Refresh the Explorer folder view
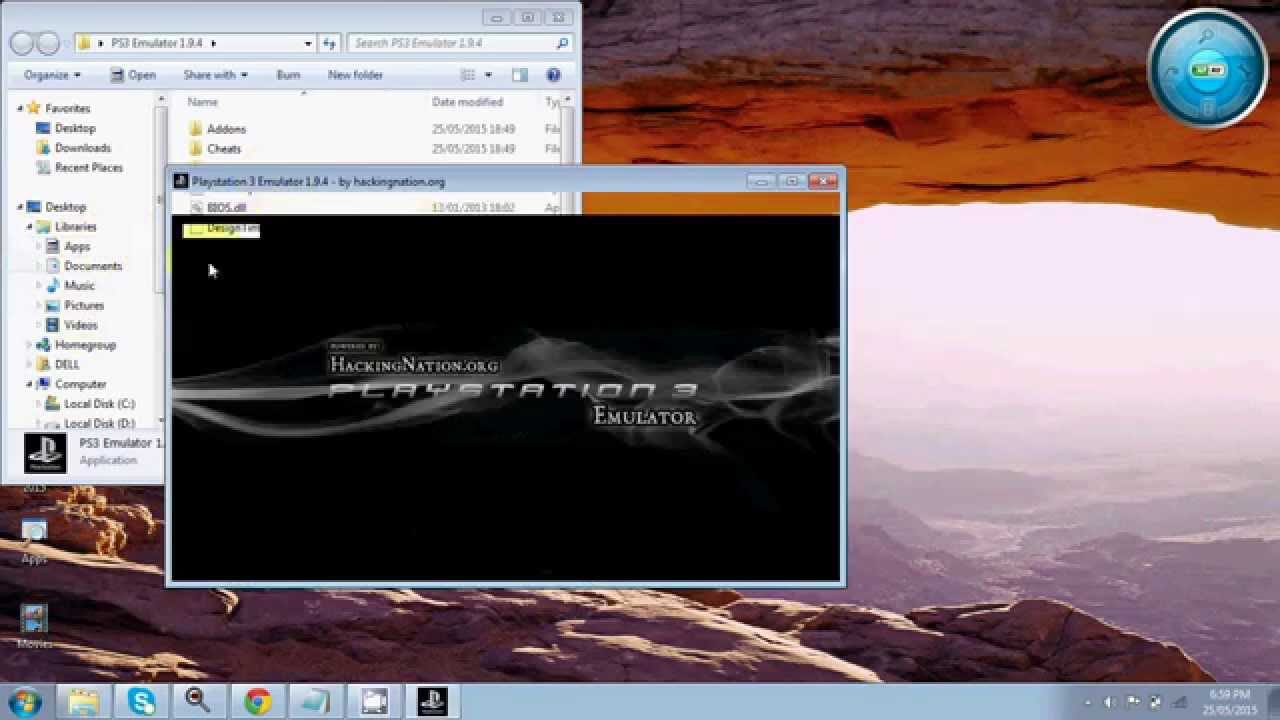 330,43
